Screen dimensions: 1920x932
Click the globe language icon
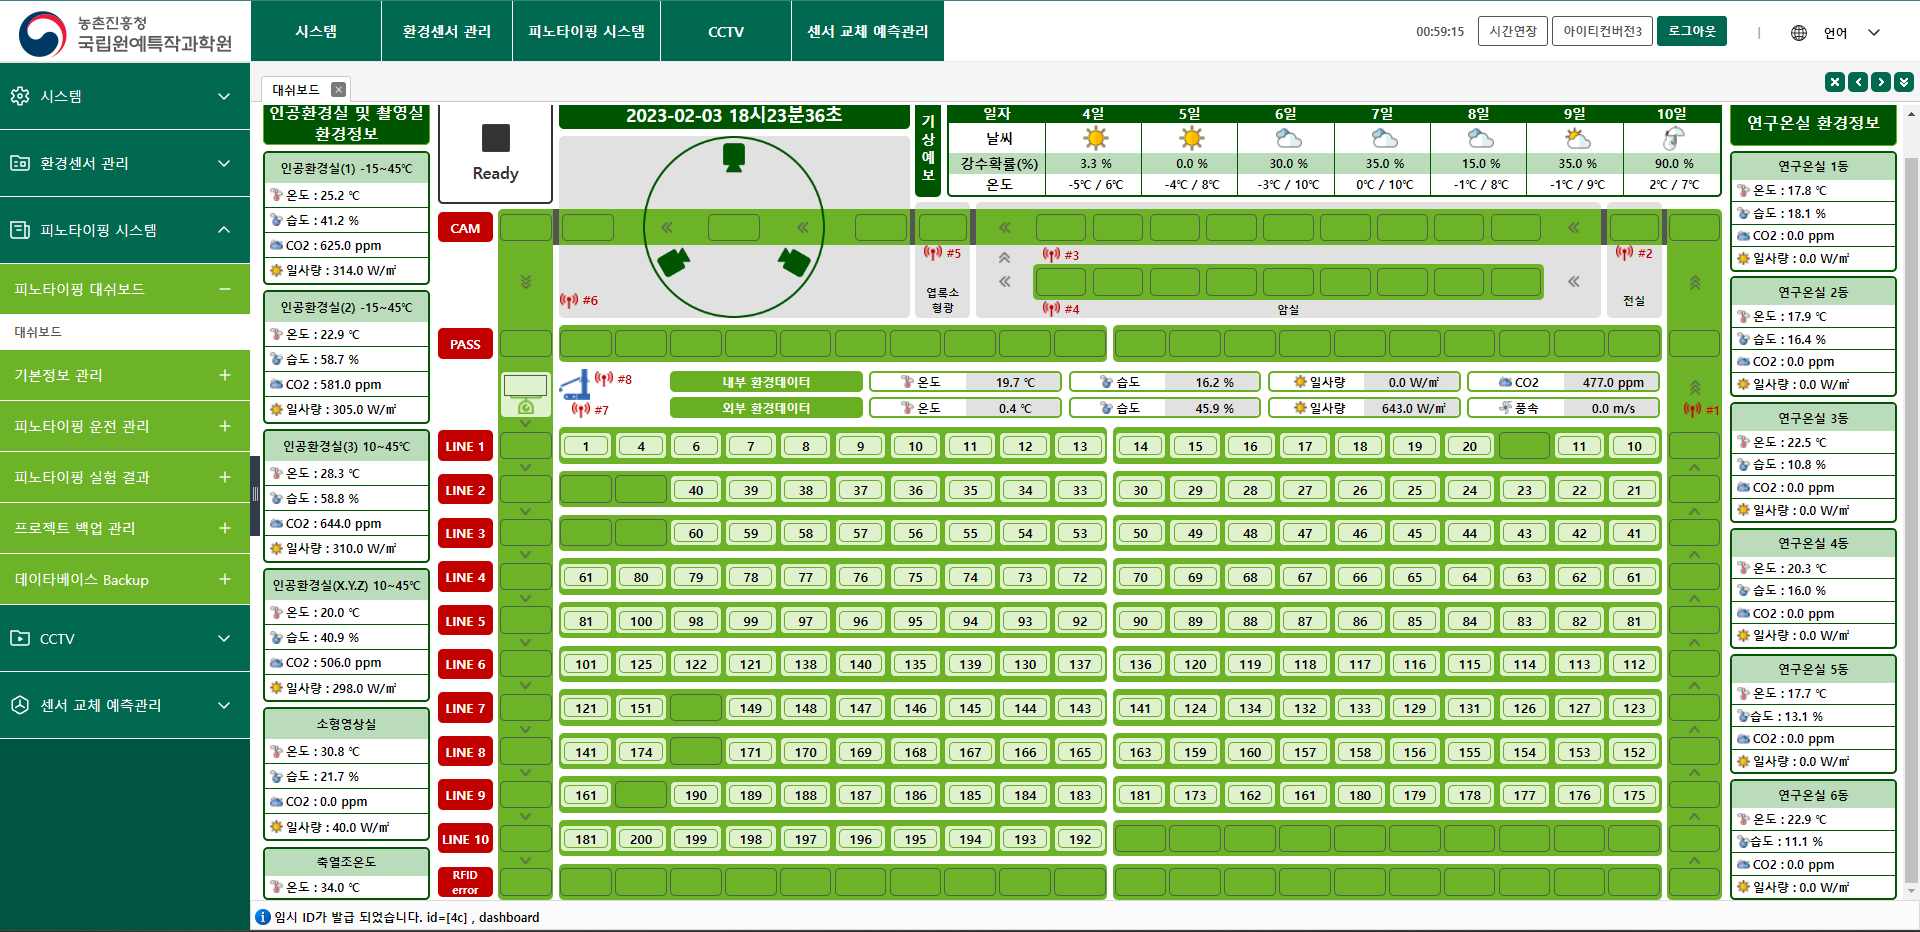(1799, 32)
